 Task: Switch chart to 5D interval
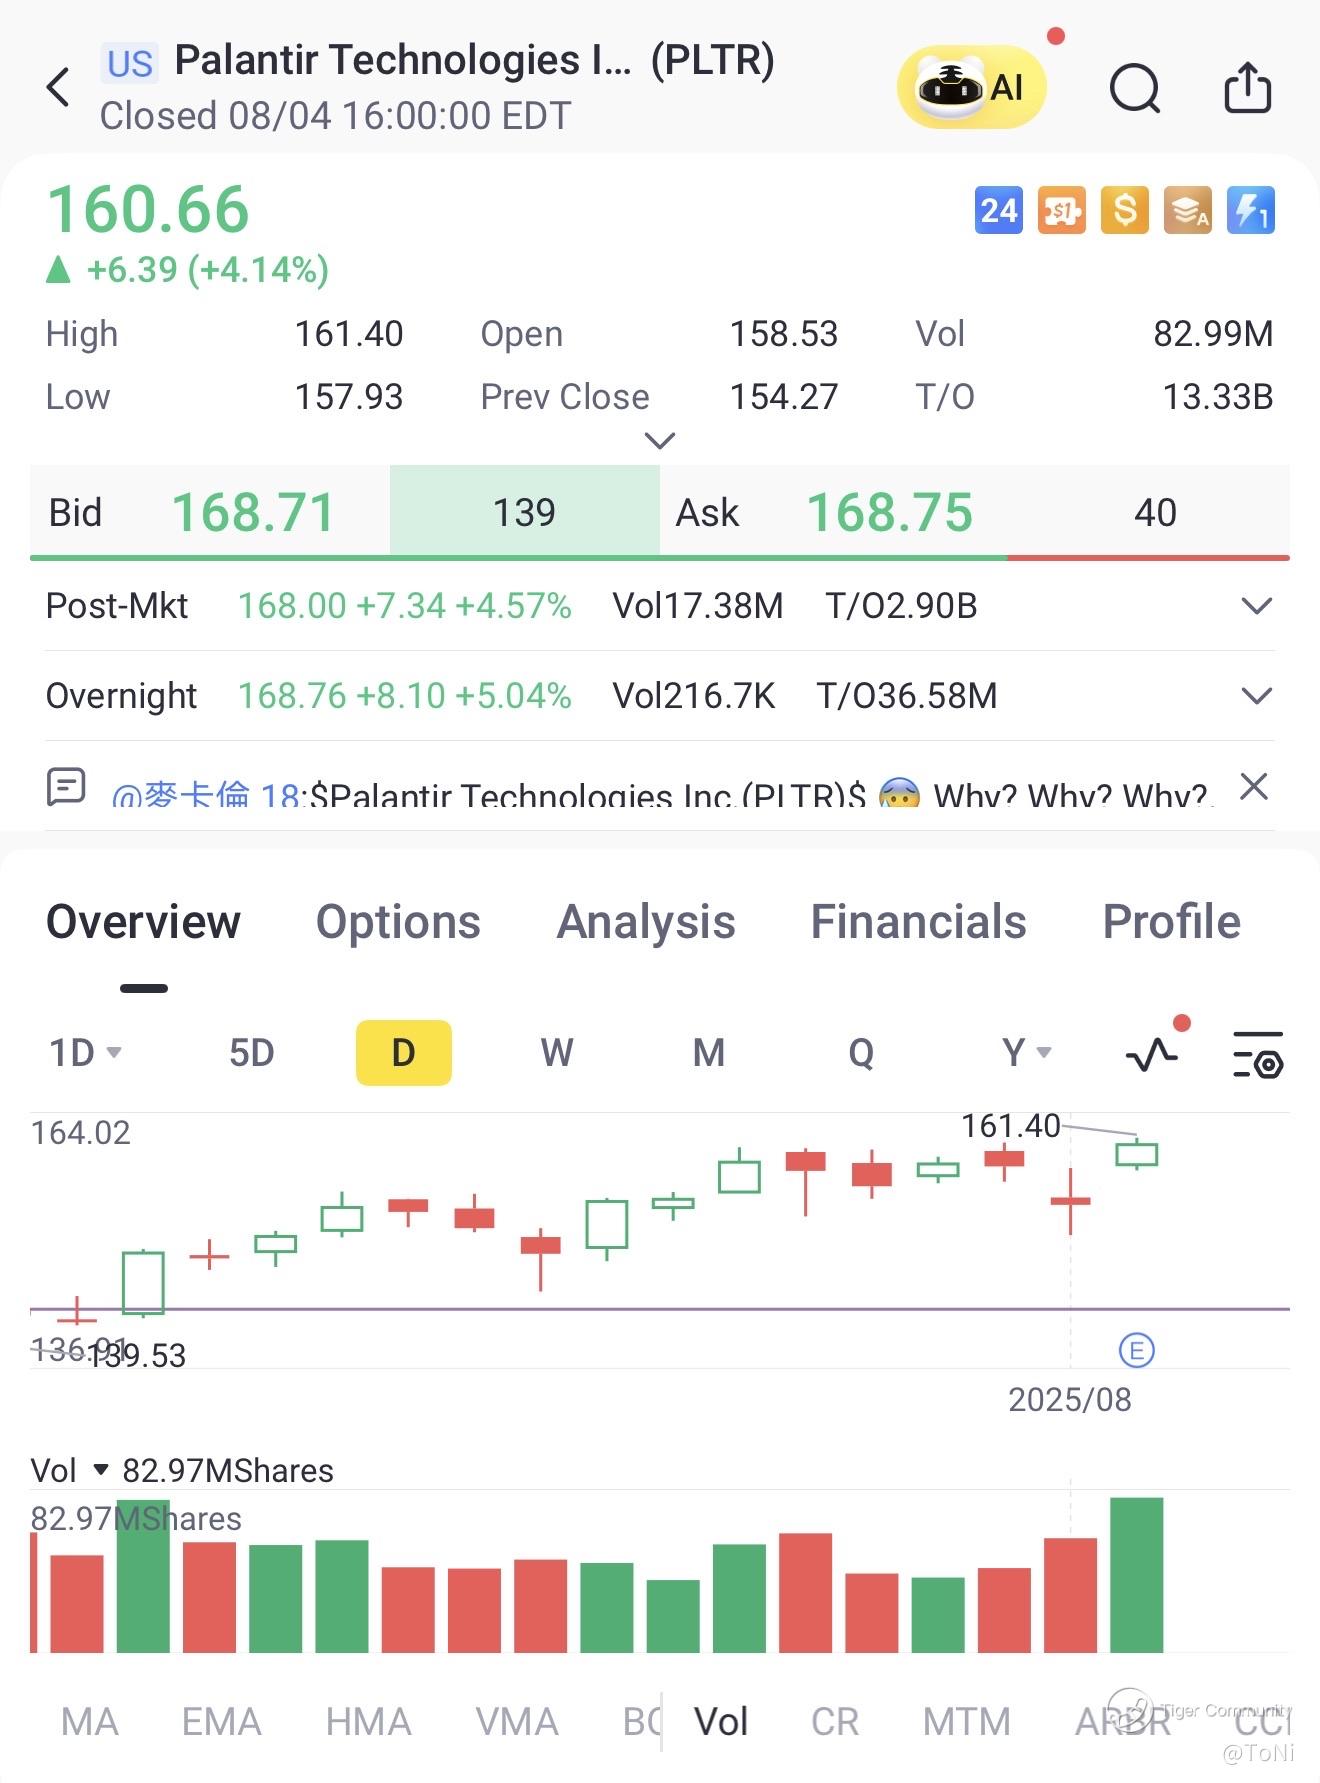251,1053
